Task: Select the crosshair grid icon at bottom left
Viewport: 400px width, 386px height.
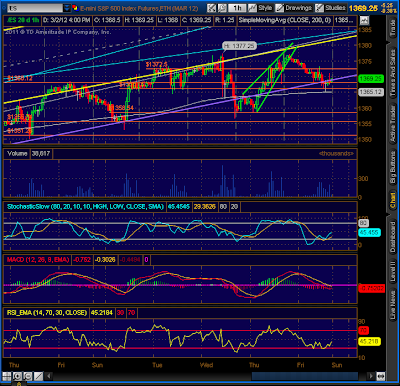Action: [7, 376]
